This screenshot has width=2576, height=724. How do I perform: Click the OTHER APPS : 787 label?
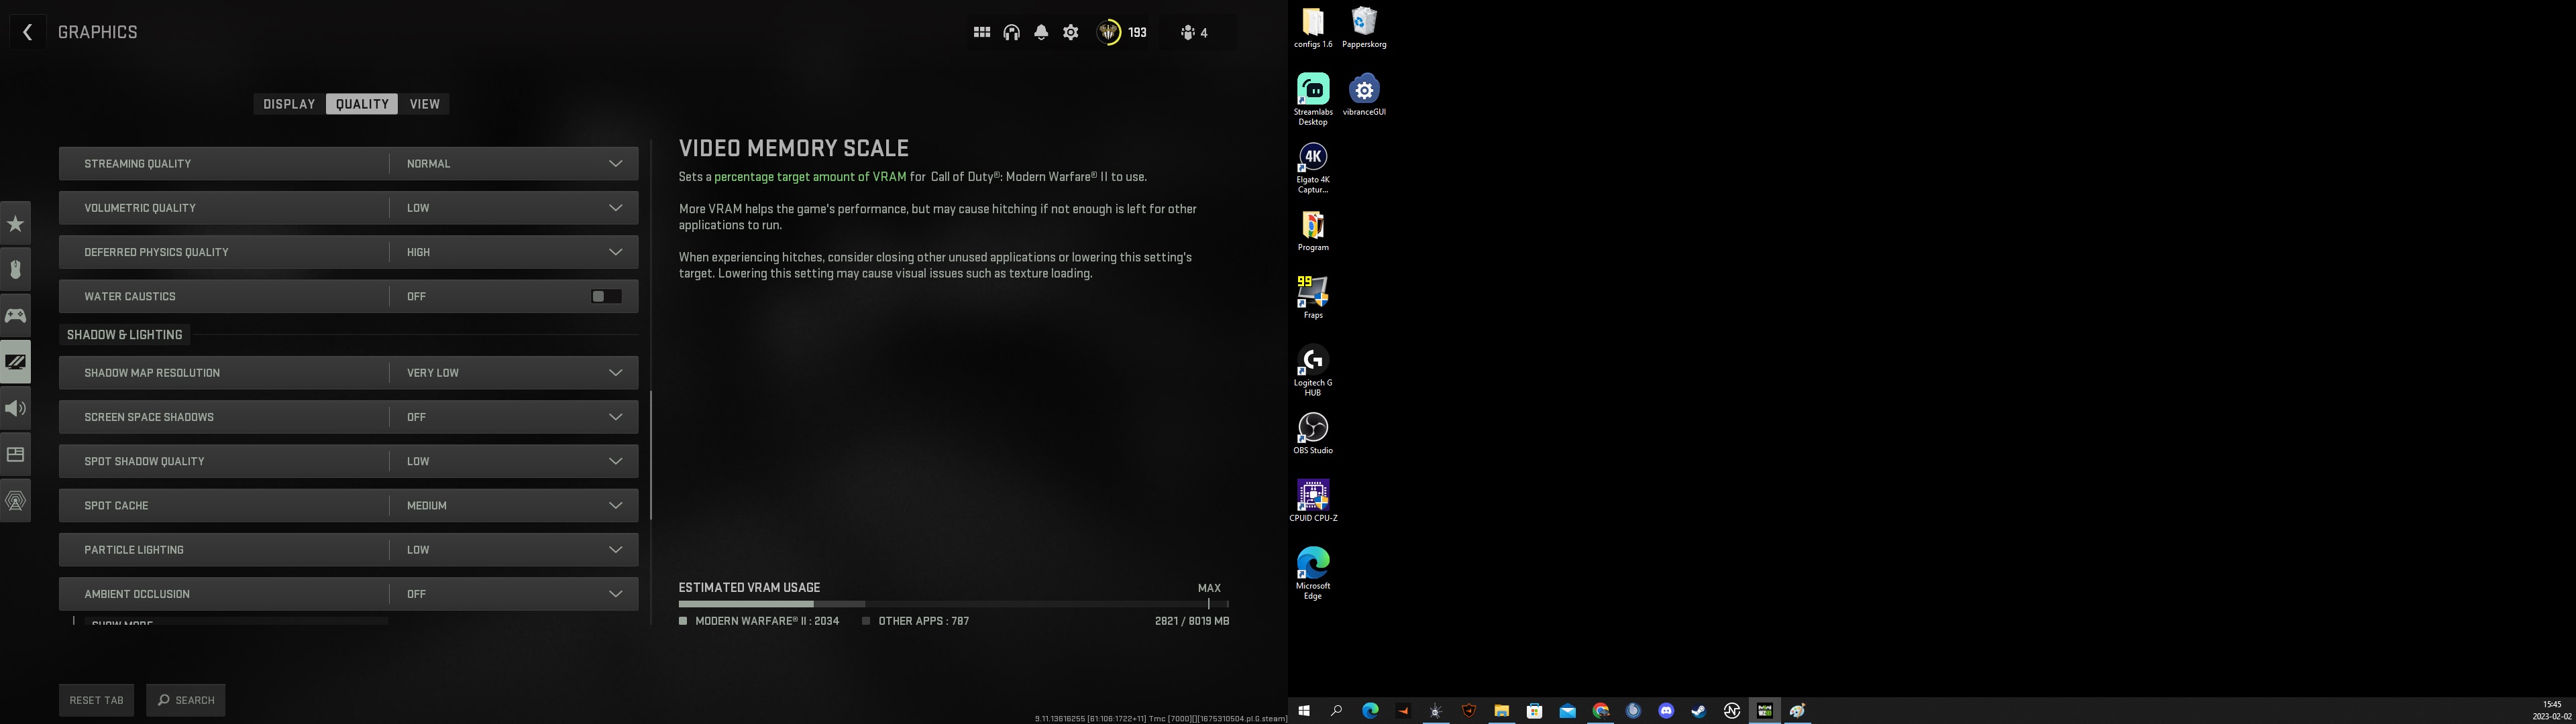click(x=923, y=621)
